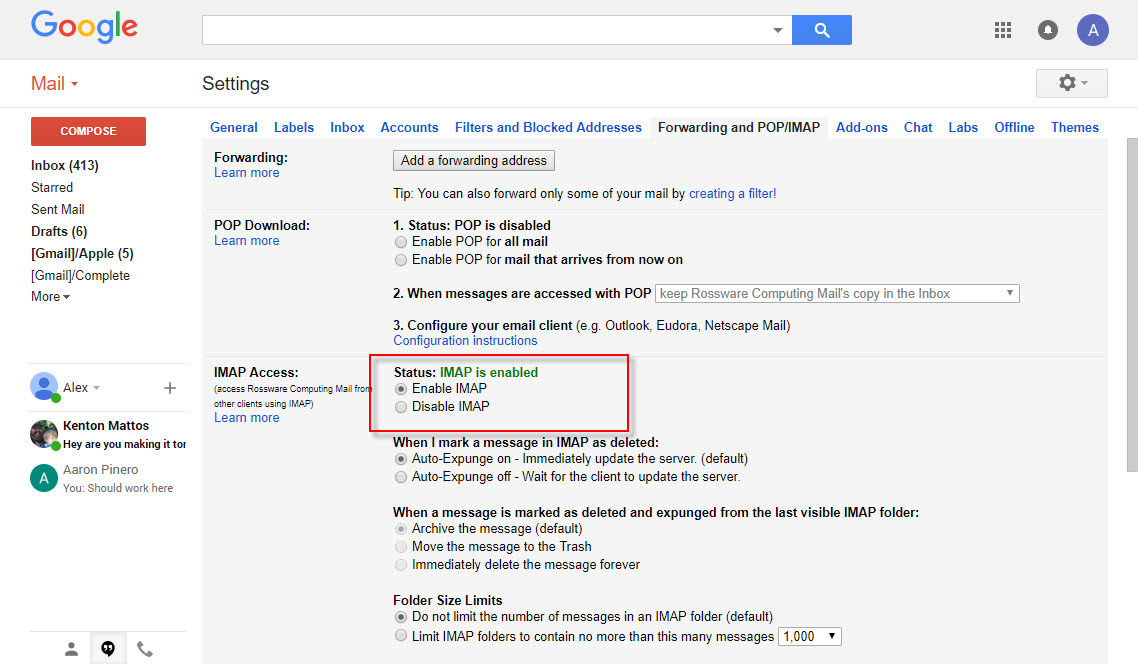Enable POP for all mail
Image resolution: width=1138 pixels, height=664 pixels.
pyautogui.click(x=402, y=242)
